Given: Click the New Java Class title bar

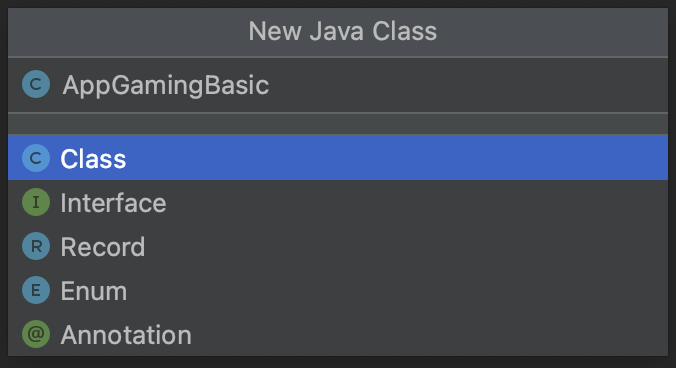Looking at the screenshot, I should click(x=338, y=32).
